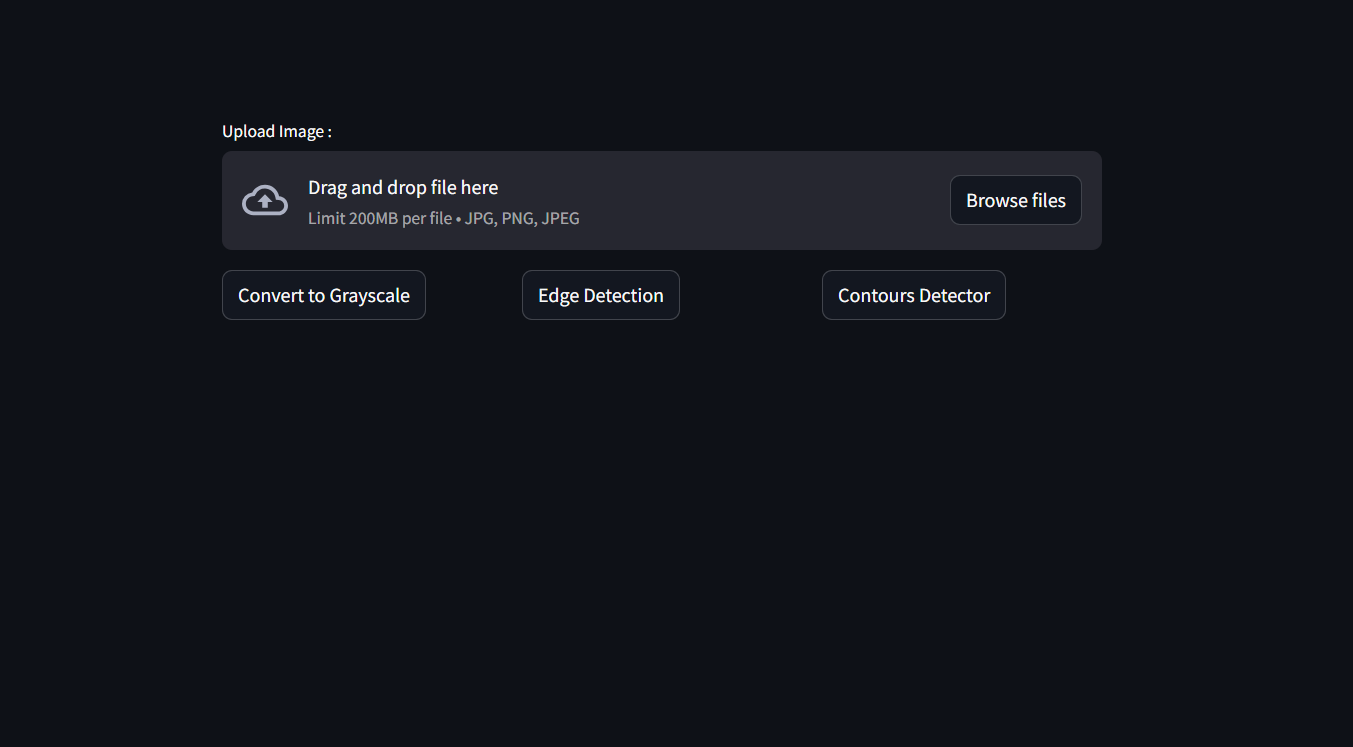Click the "Limit 200MB per file" text
The width and height of the screenshot is (1353, 747).
pyautogui.click(x=380, y=218)
